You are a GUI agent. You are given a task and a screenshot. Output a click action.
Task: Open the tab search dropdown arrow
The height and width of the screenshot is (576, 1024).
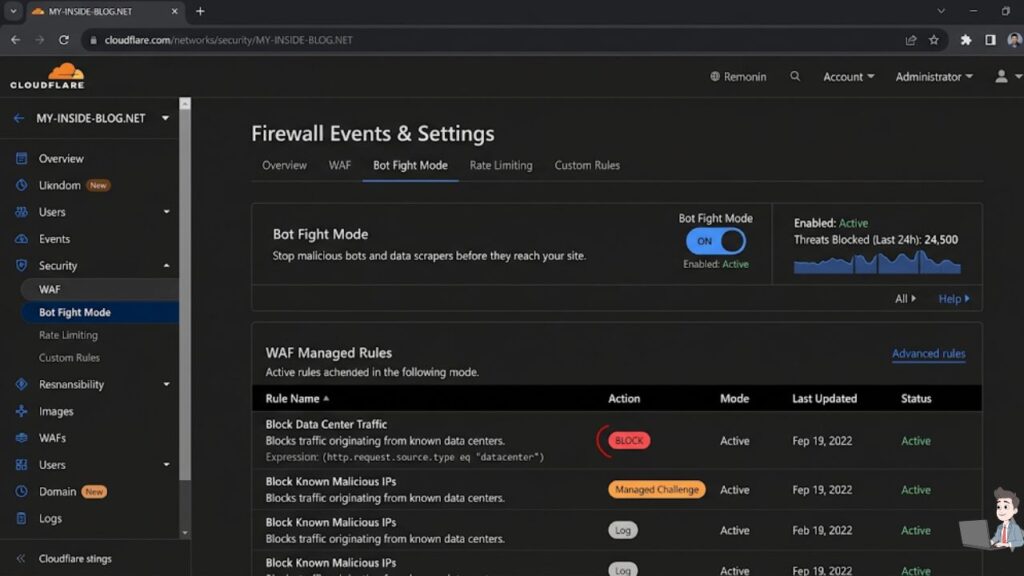[13, 11]
